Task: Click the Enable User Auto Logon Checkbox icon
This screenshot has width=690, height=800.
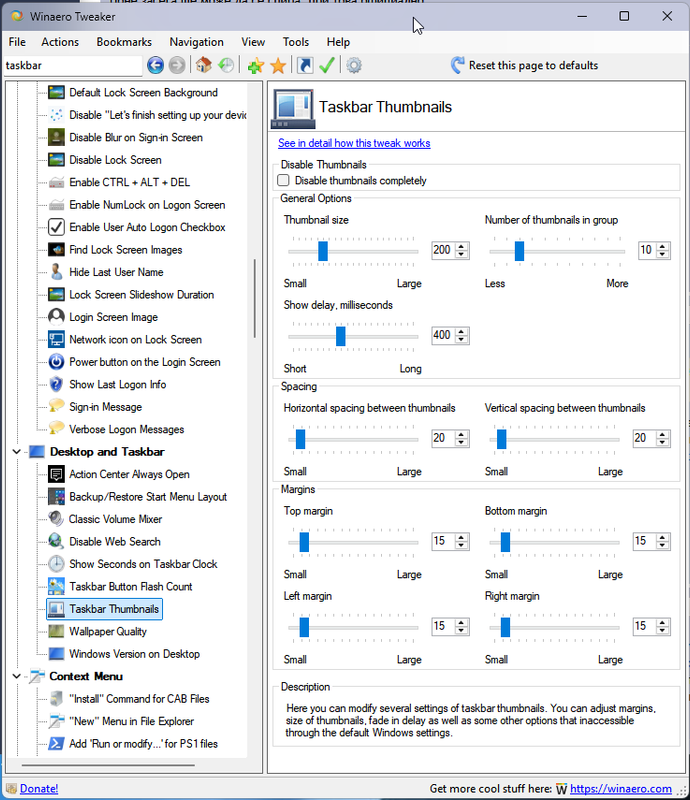Action: pyautogui.click(x=56, y=227)
